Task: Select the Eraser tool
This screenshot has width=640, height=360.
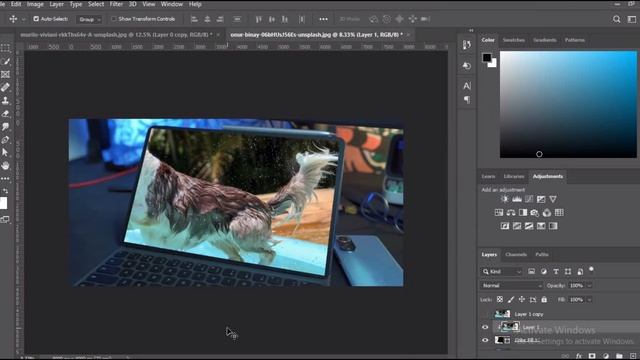Action: 5,113
